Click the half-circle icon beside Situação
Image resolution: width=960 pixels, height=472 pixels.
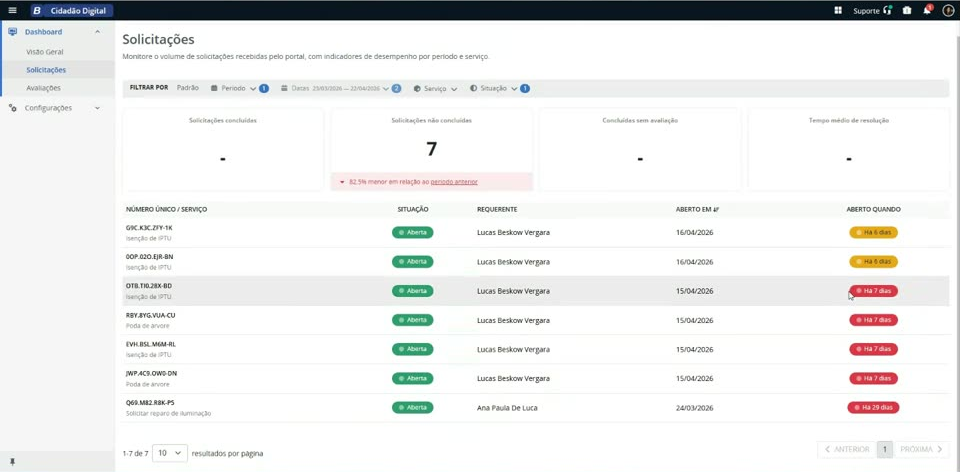pyautogui.click(x=473, y=88)
